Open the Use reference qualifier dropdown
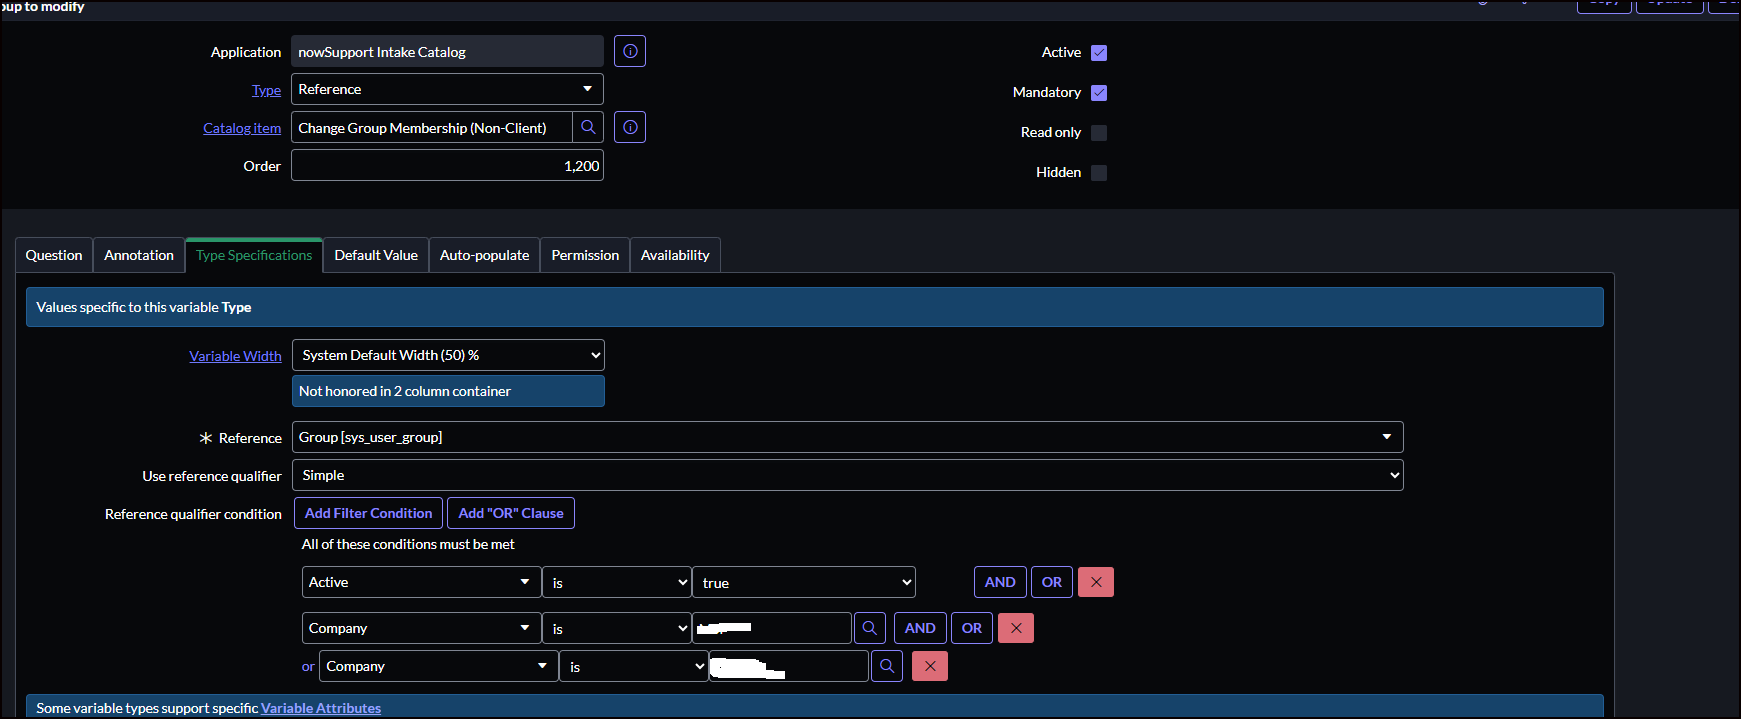This screenshot has height=719, width=1741. (847, 475)
